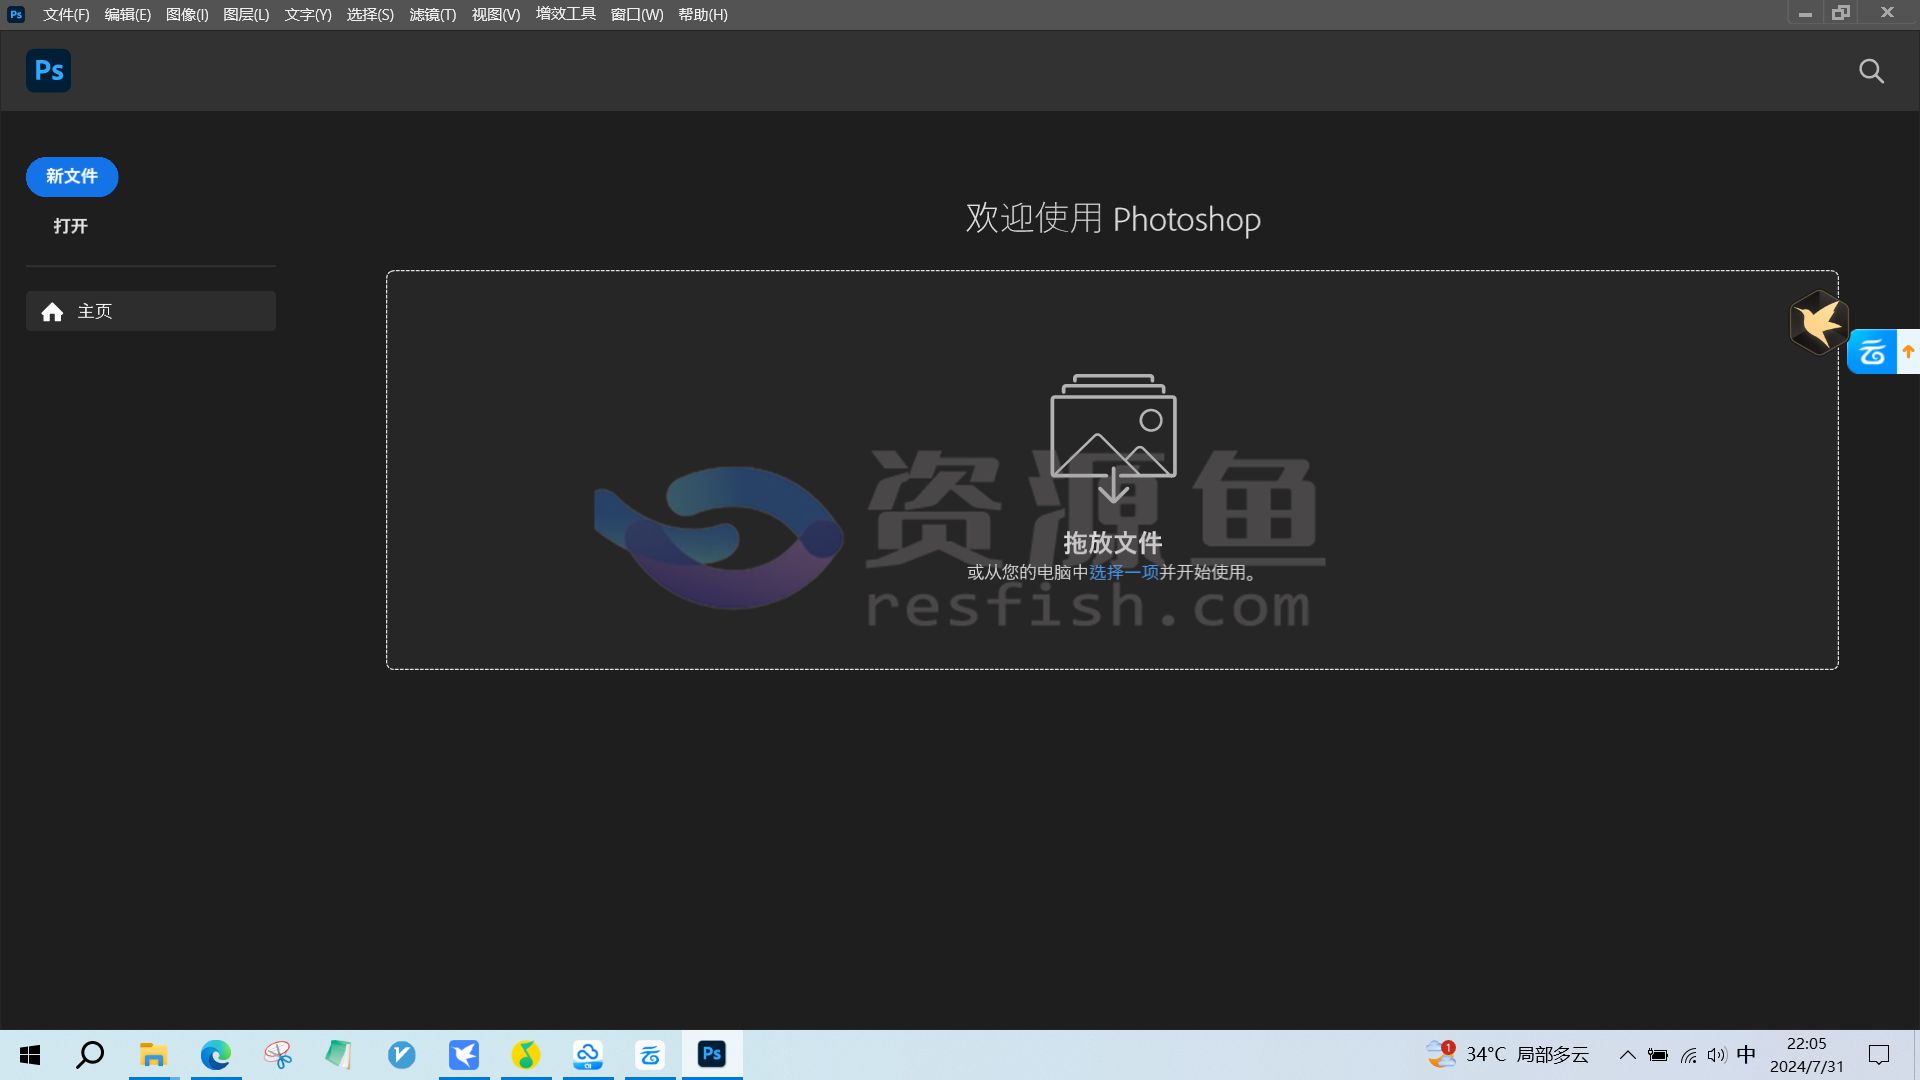Minimize the Photoshop window
The width and height of the screenshot is (1920, 1080).
(1805, 14)
